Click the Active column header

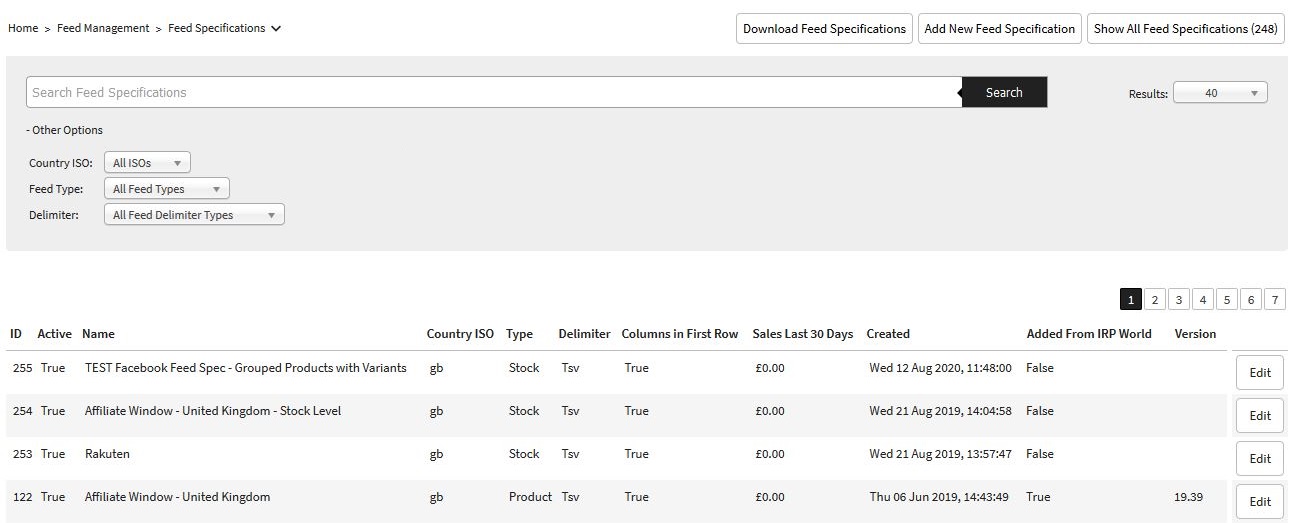coord(55,334)
